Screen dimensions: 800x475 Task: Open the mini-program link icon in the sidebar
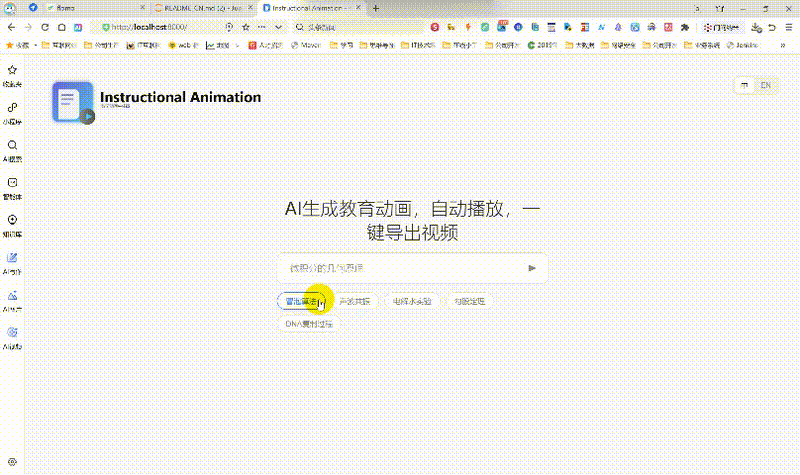coord(12,108)
